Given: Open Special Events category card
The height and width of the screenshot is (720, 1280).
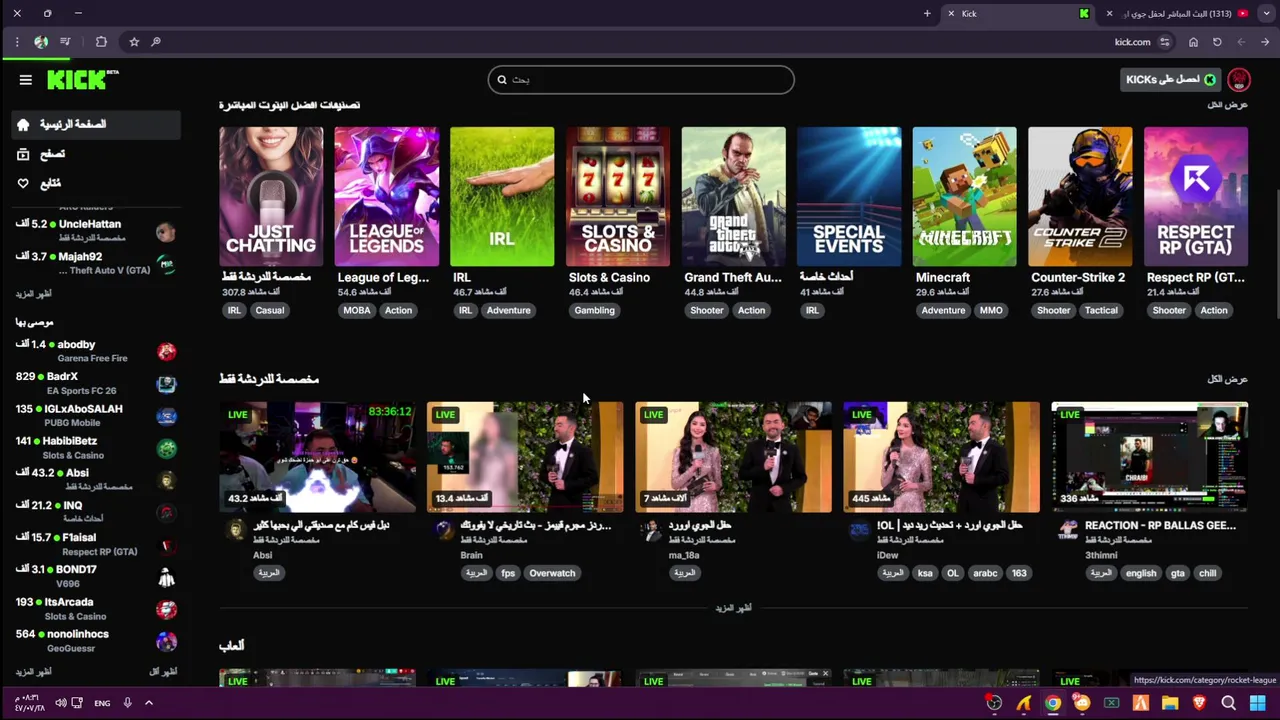Looking at the screenshot, I should pos(849,197).
